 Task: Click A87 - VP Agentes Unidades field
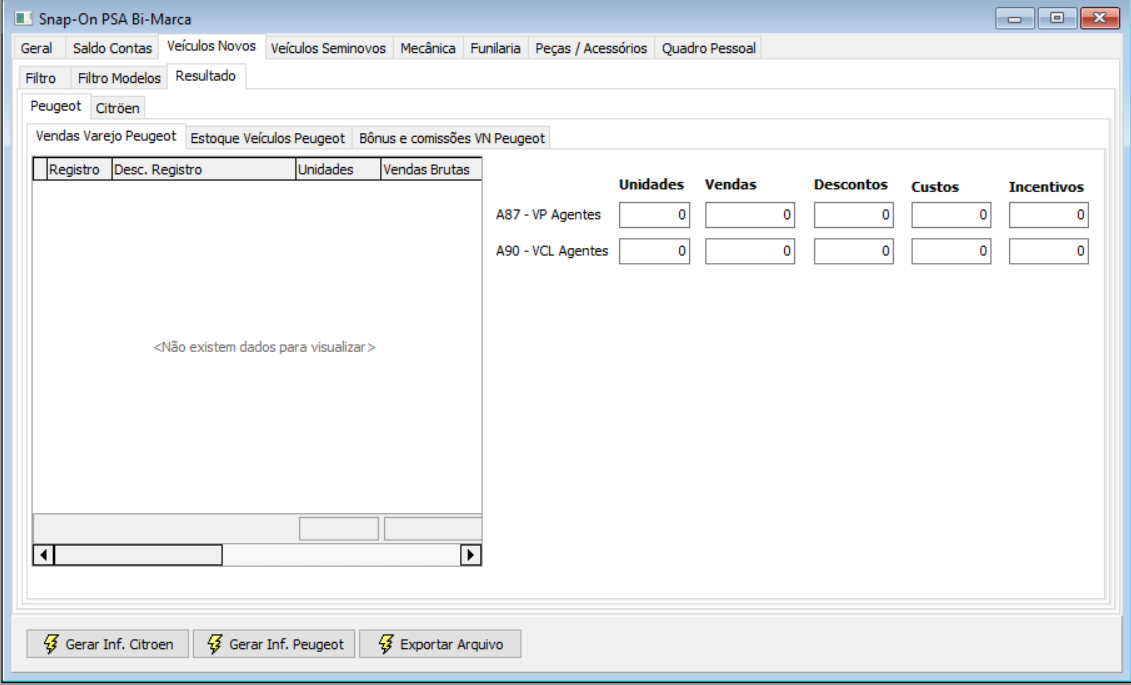pos(654,215)
